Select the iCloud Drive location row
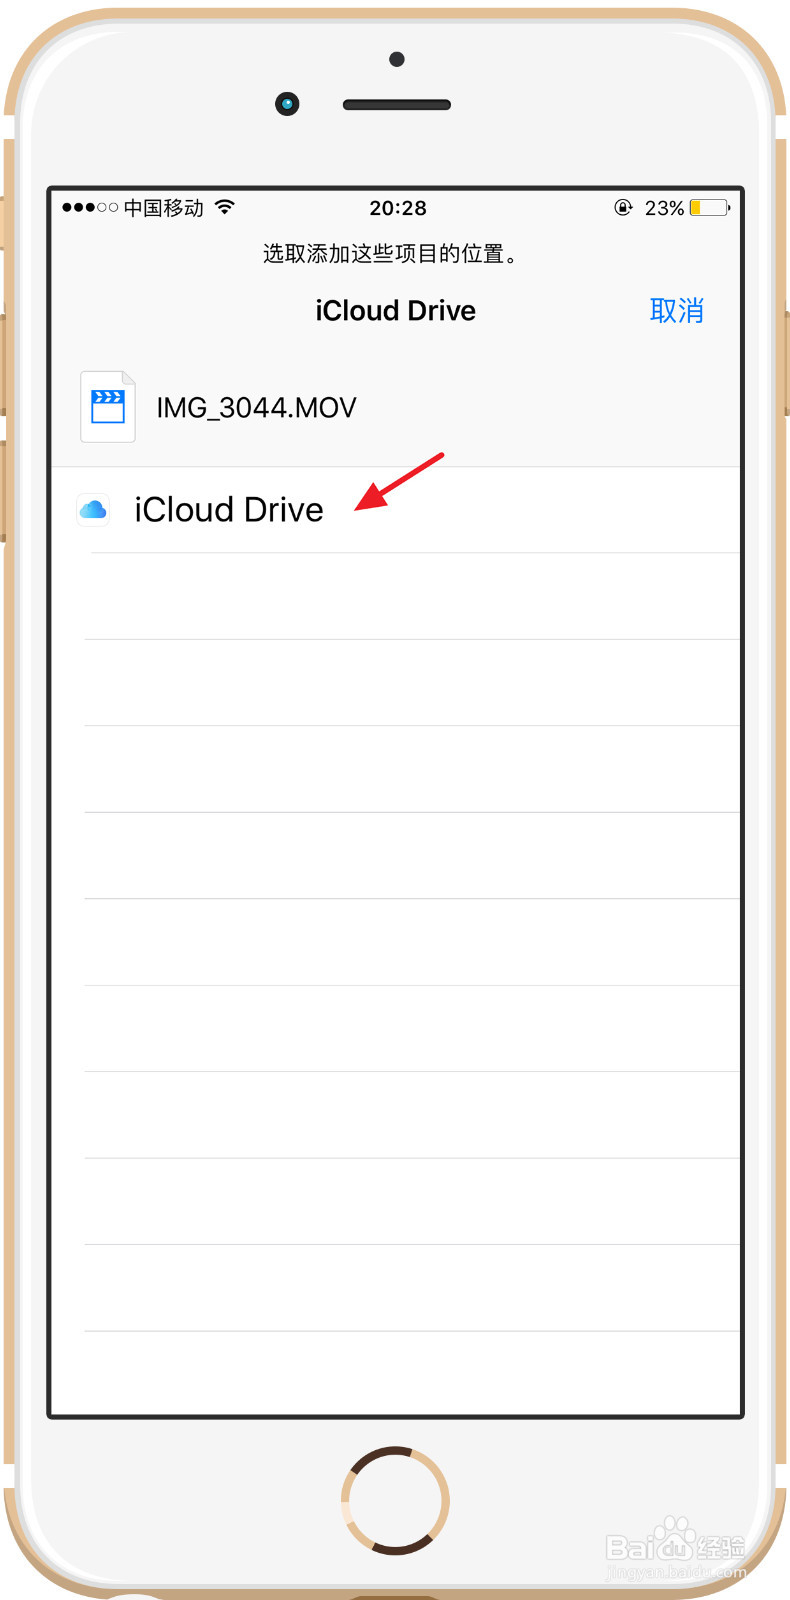Image resolution: width=790 pixels, height=1600 pixels. point(396,510)
